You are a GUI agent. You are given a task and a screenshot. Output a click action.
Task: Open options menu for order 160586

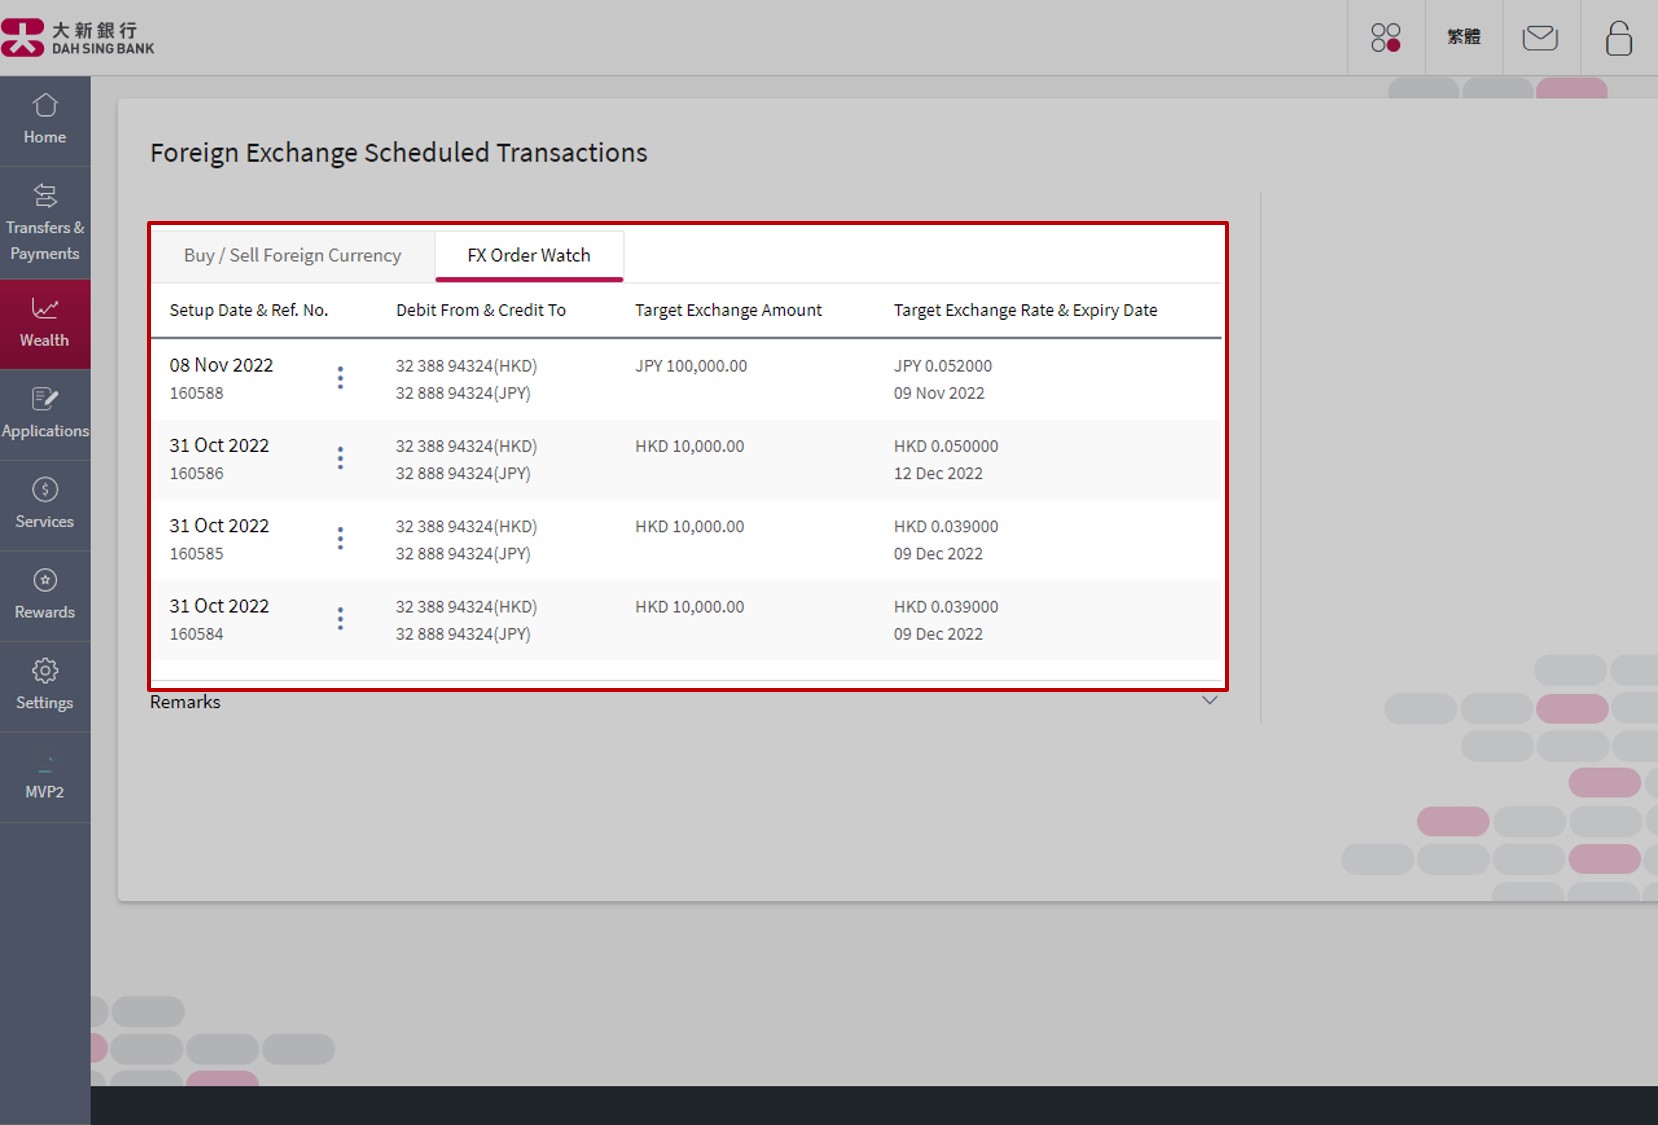coord(340,458)
